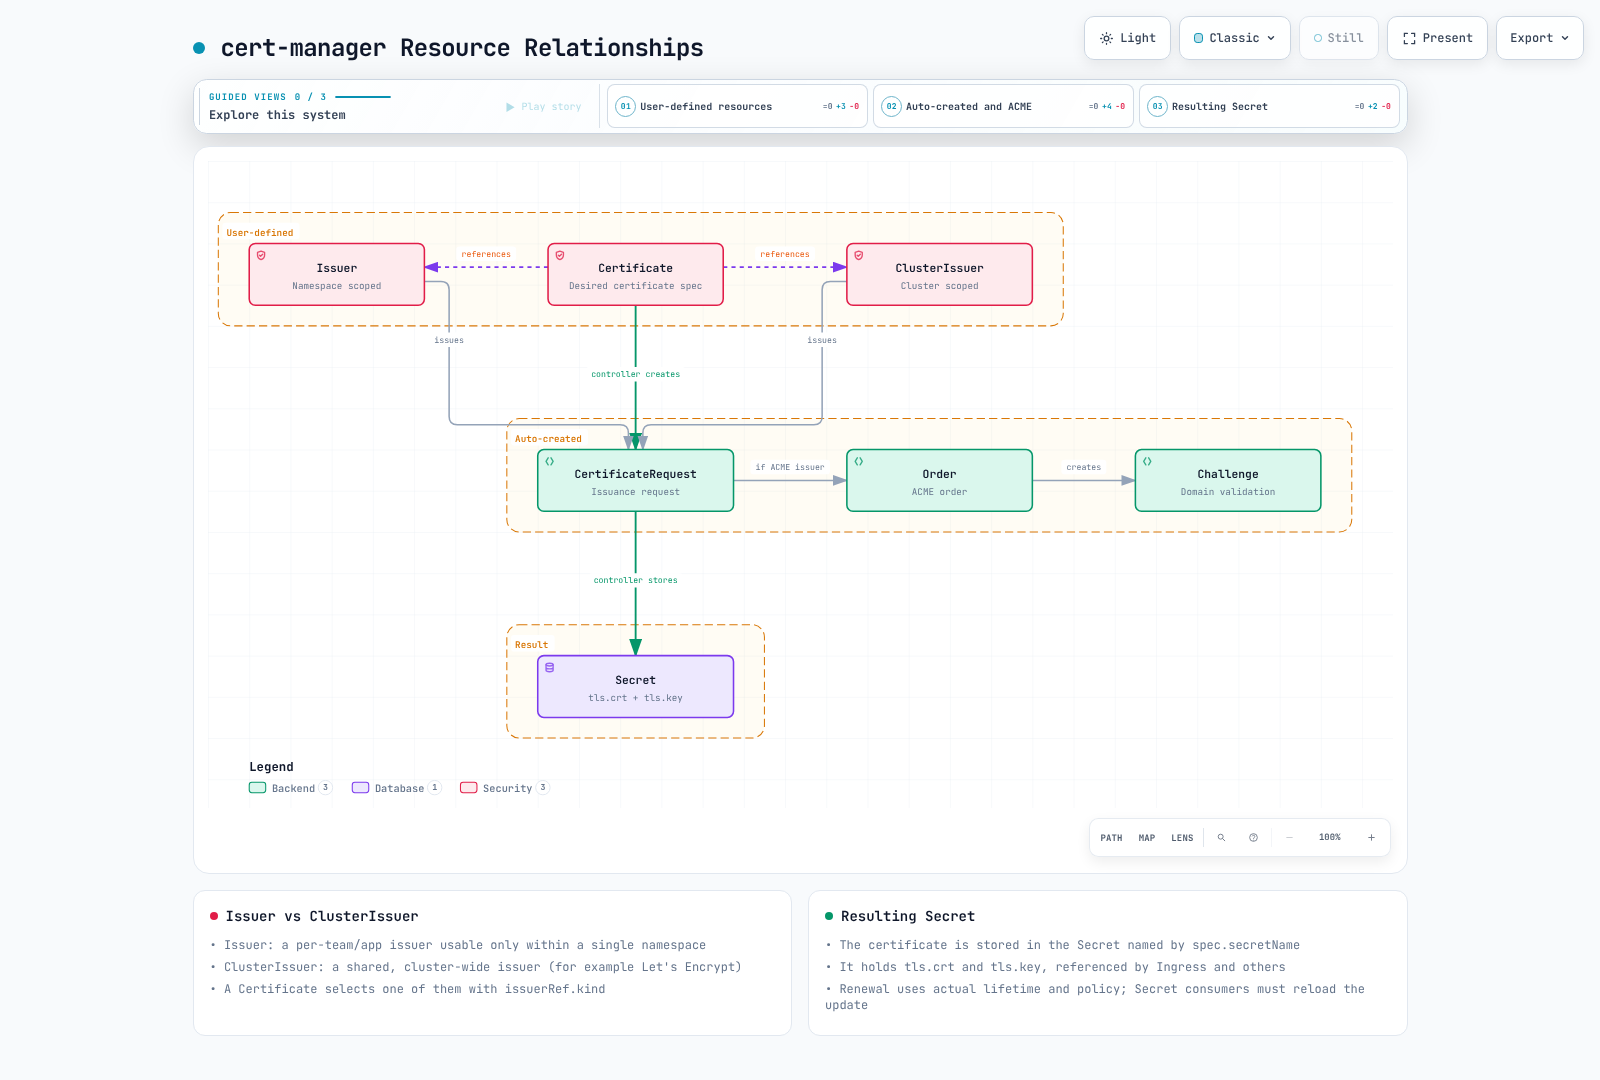Reset zoom via the 100% label
The width and height of the screenshot is (1600, 1080).
[1330, 838]
